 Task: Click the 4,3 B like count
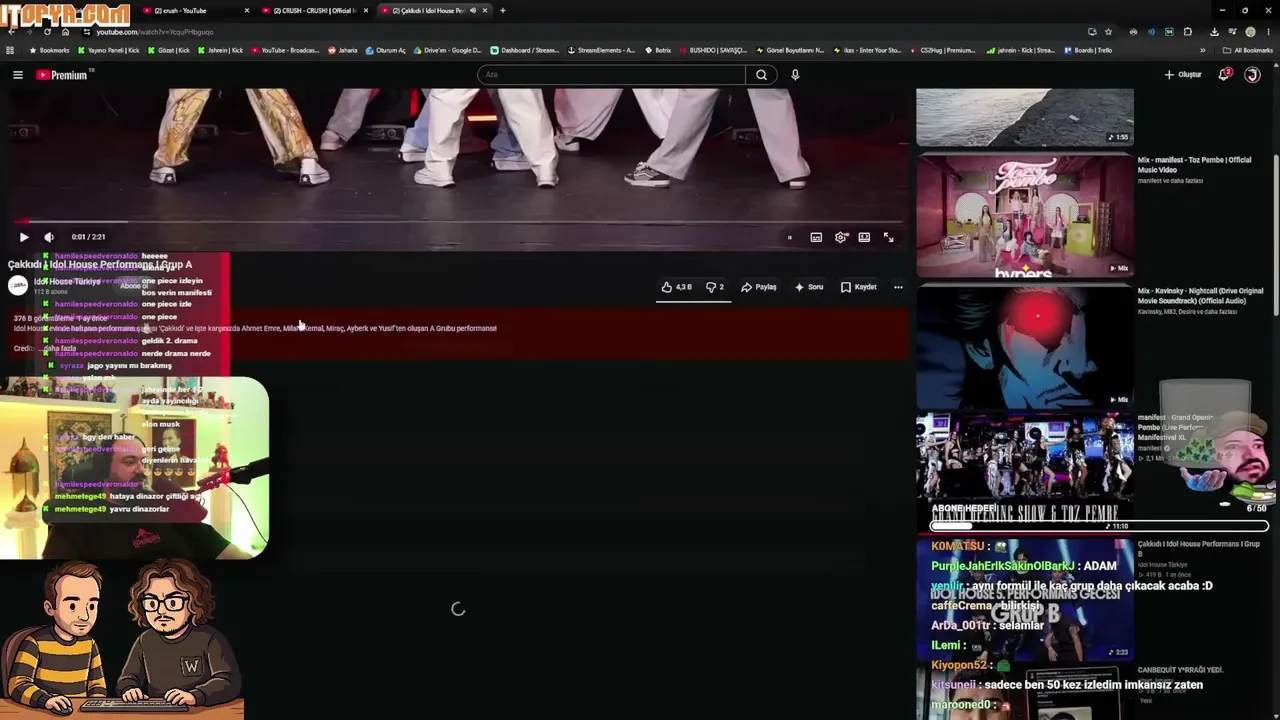tap(684, 287)
